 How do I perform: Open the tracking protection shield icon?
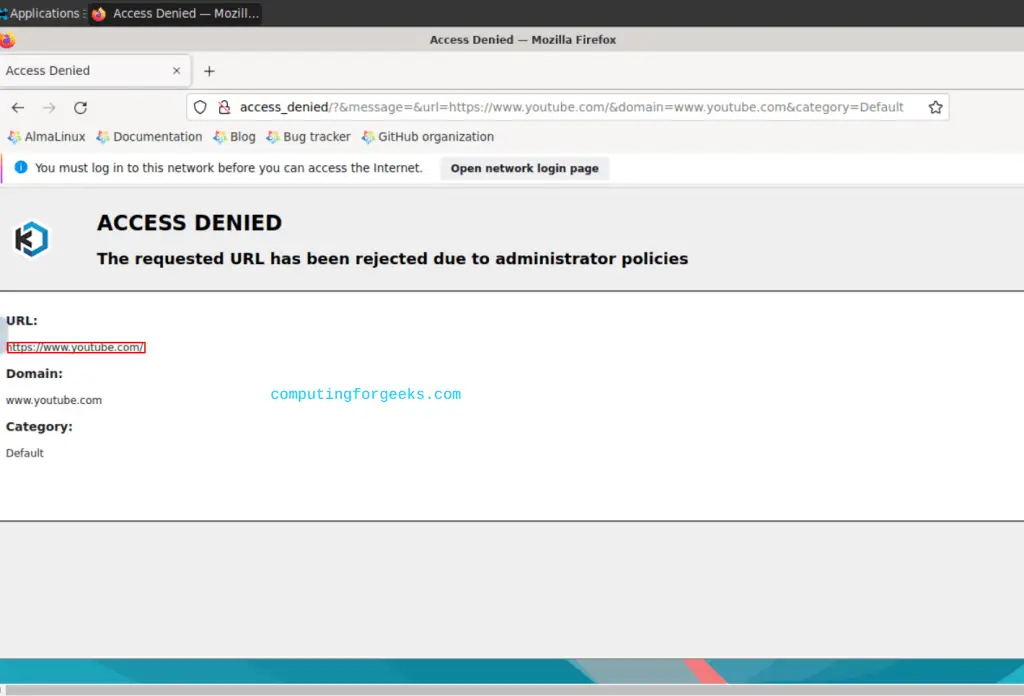pos(200,107)
